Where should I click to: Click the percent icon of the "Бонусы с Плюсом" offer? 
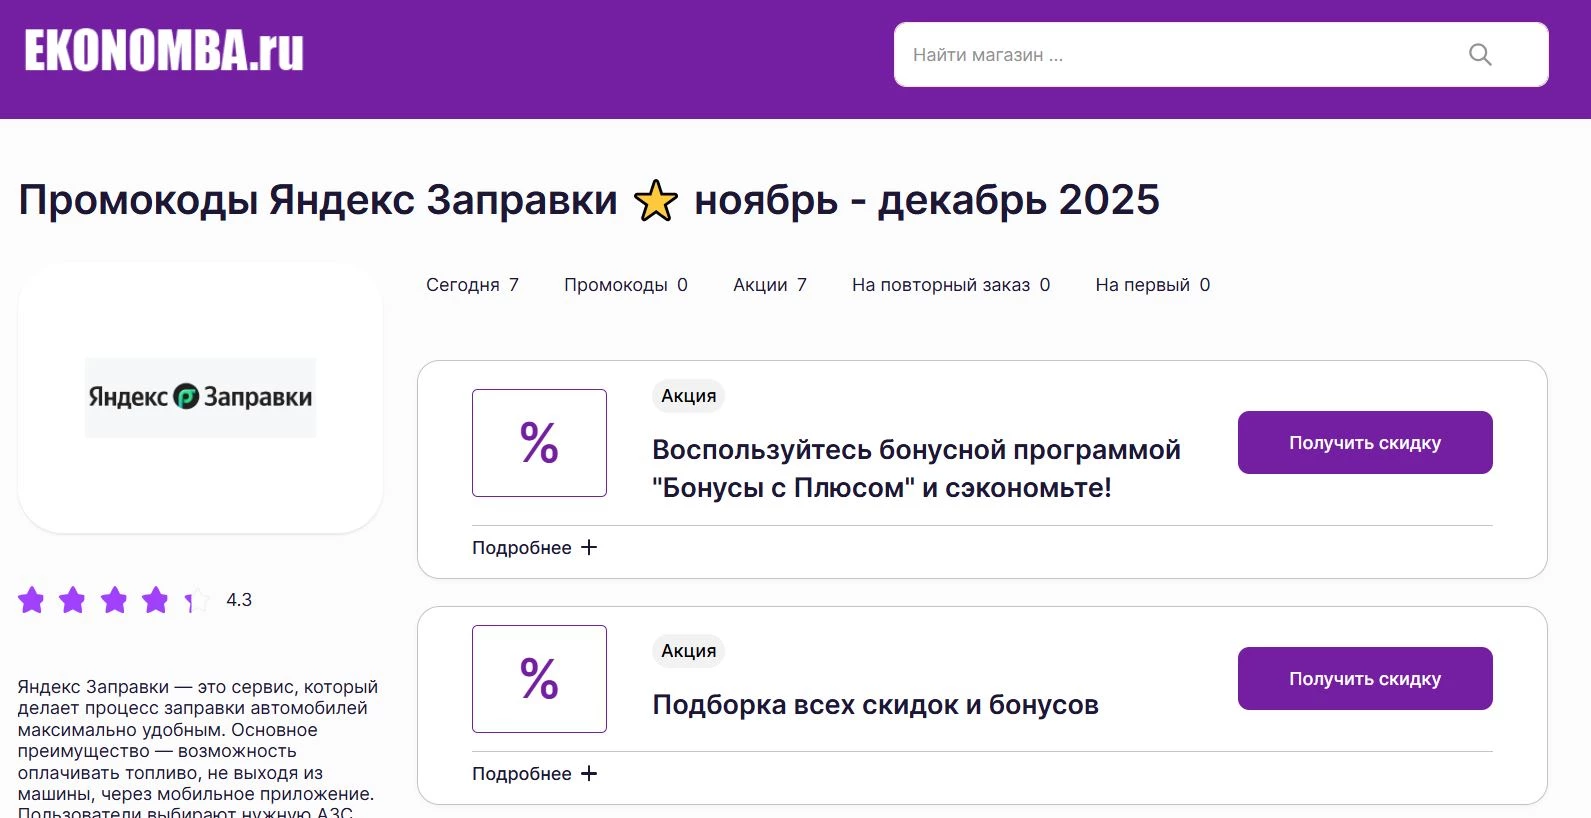[539, 443]
